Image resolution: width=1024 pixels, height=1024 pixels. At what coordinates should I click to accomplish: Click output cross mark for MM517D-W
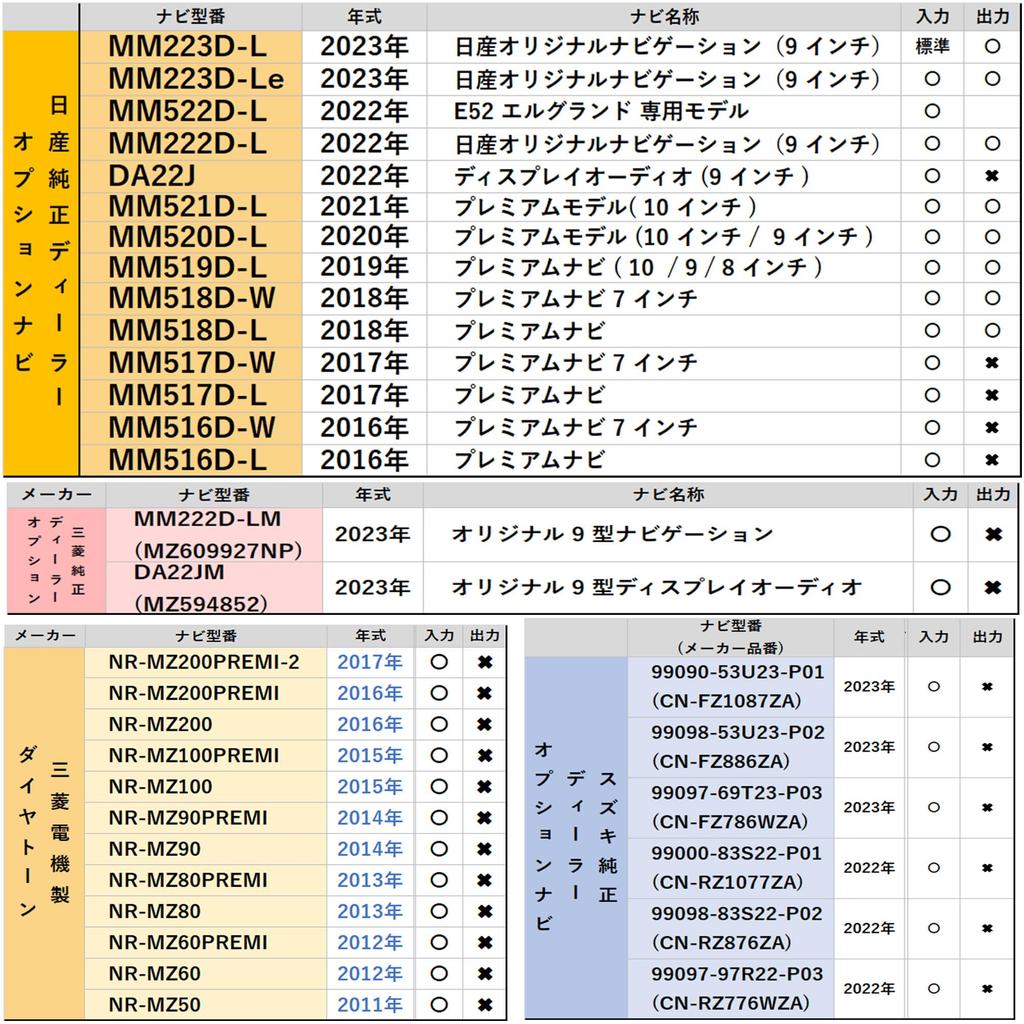tap(992, 363)
